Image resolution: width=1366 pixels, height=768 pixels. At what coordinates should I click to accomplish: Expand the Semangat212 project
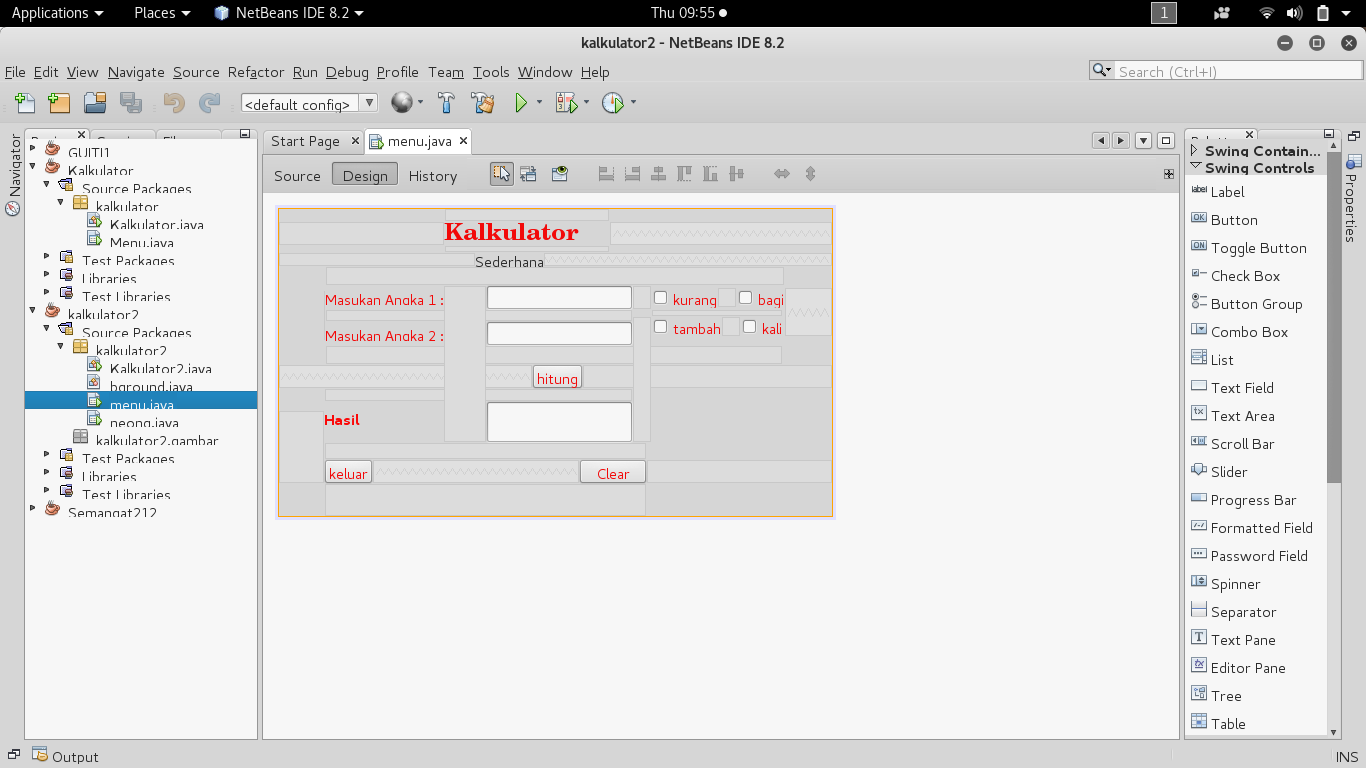click(x=32, y=508)
